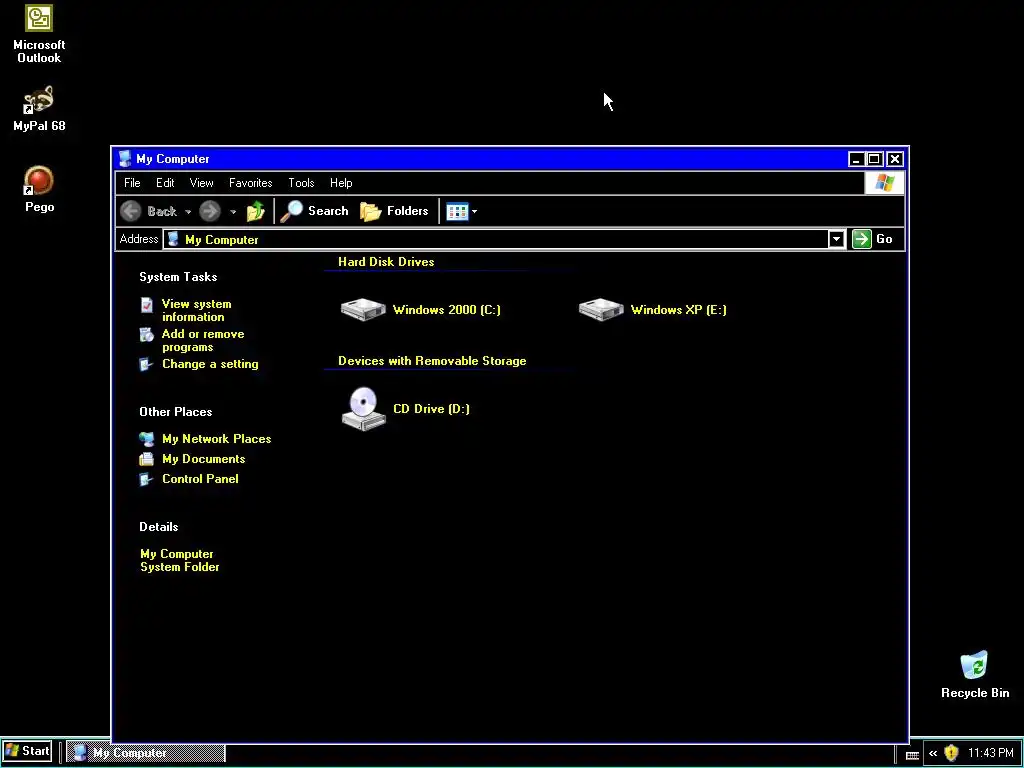Open the Microsoft Outlook desktop icon
Viewport: 1024px width, 768px height.
[x=39, y=33]
